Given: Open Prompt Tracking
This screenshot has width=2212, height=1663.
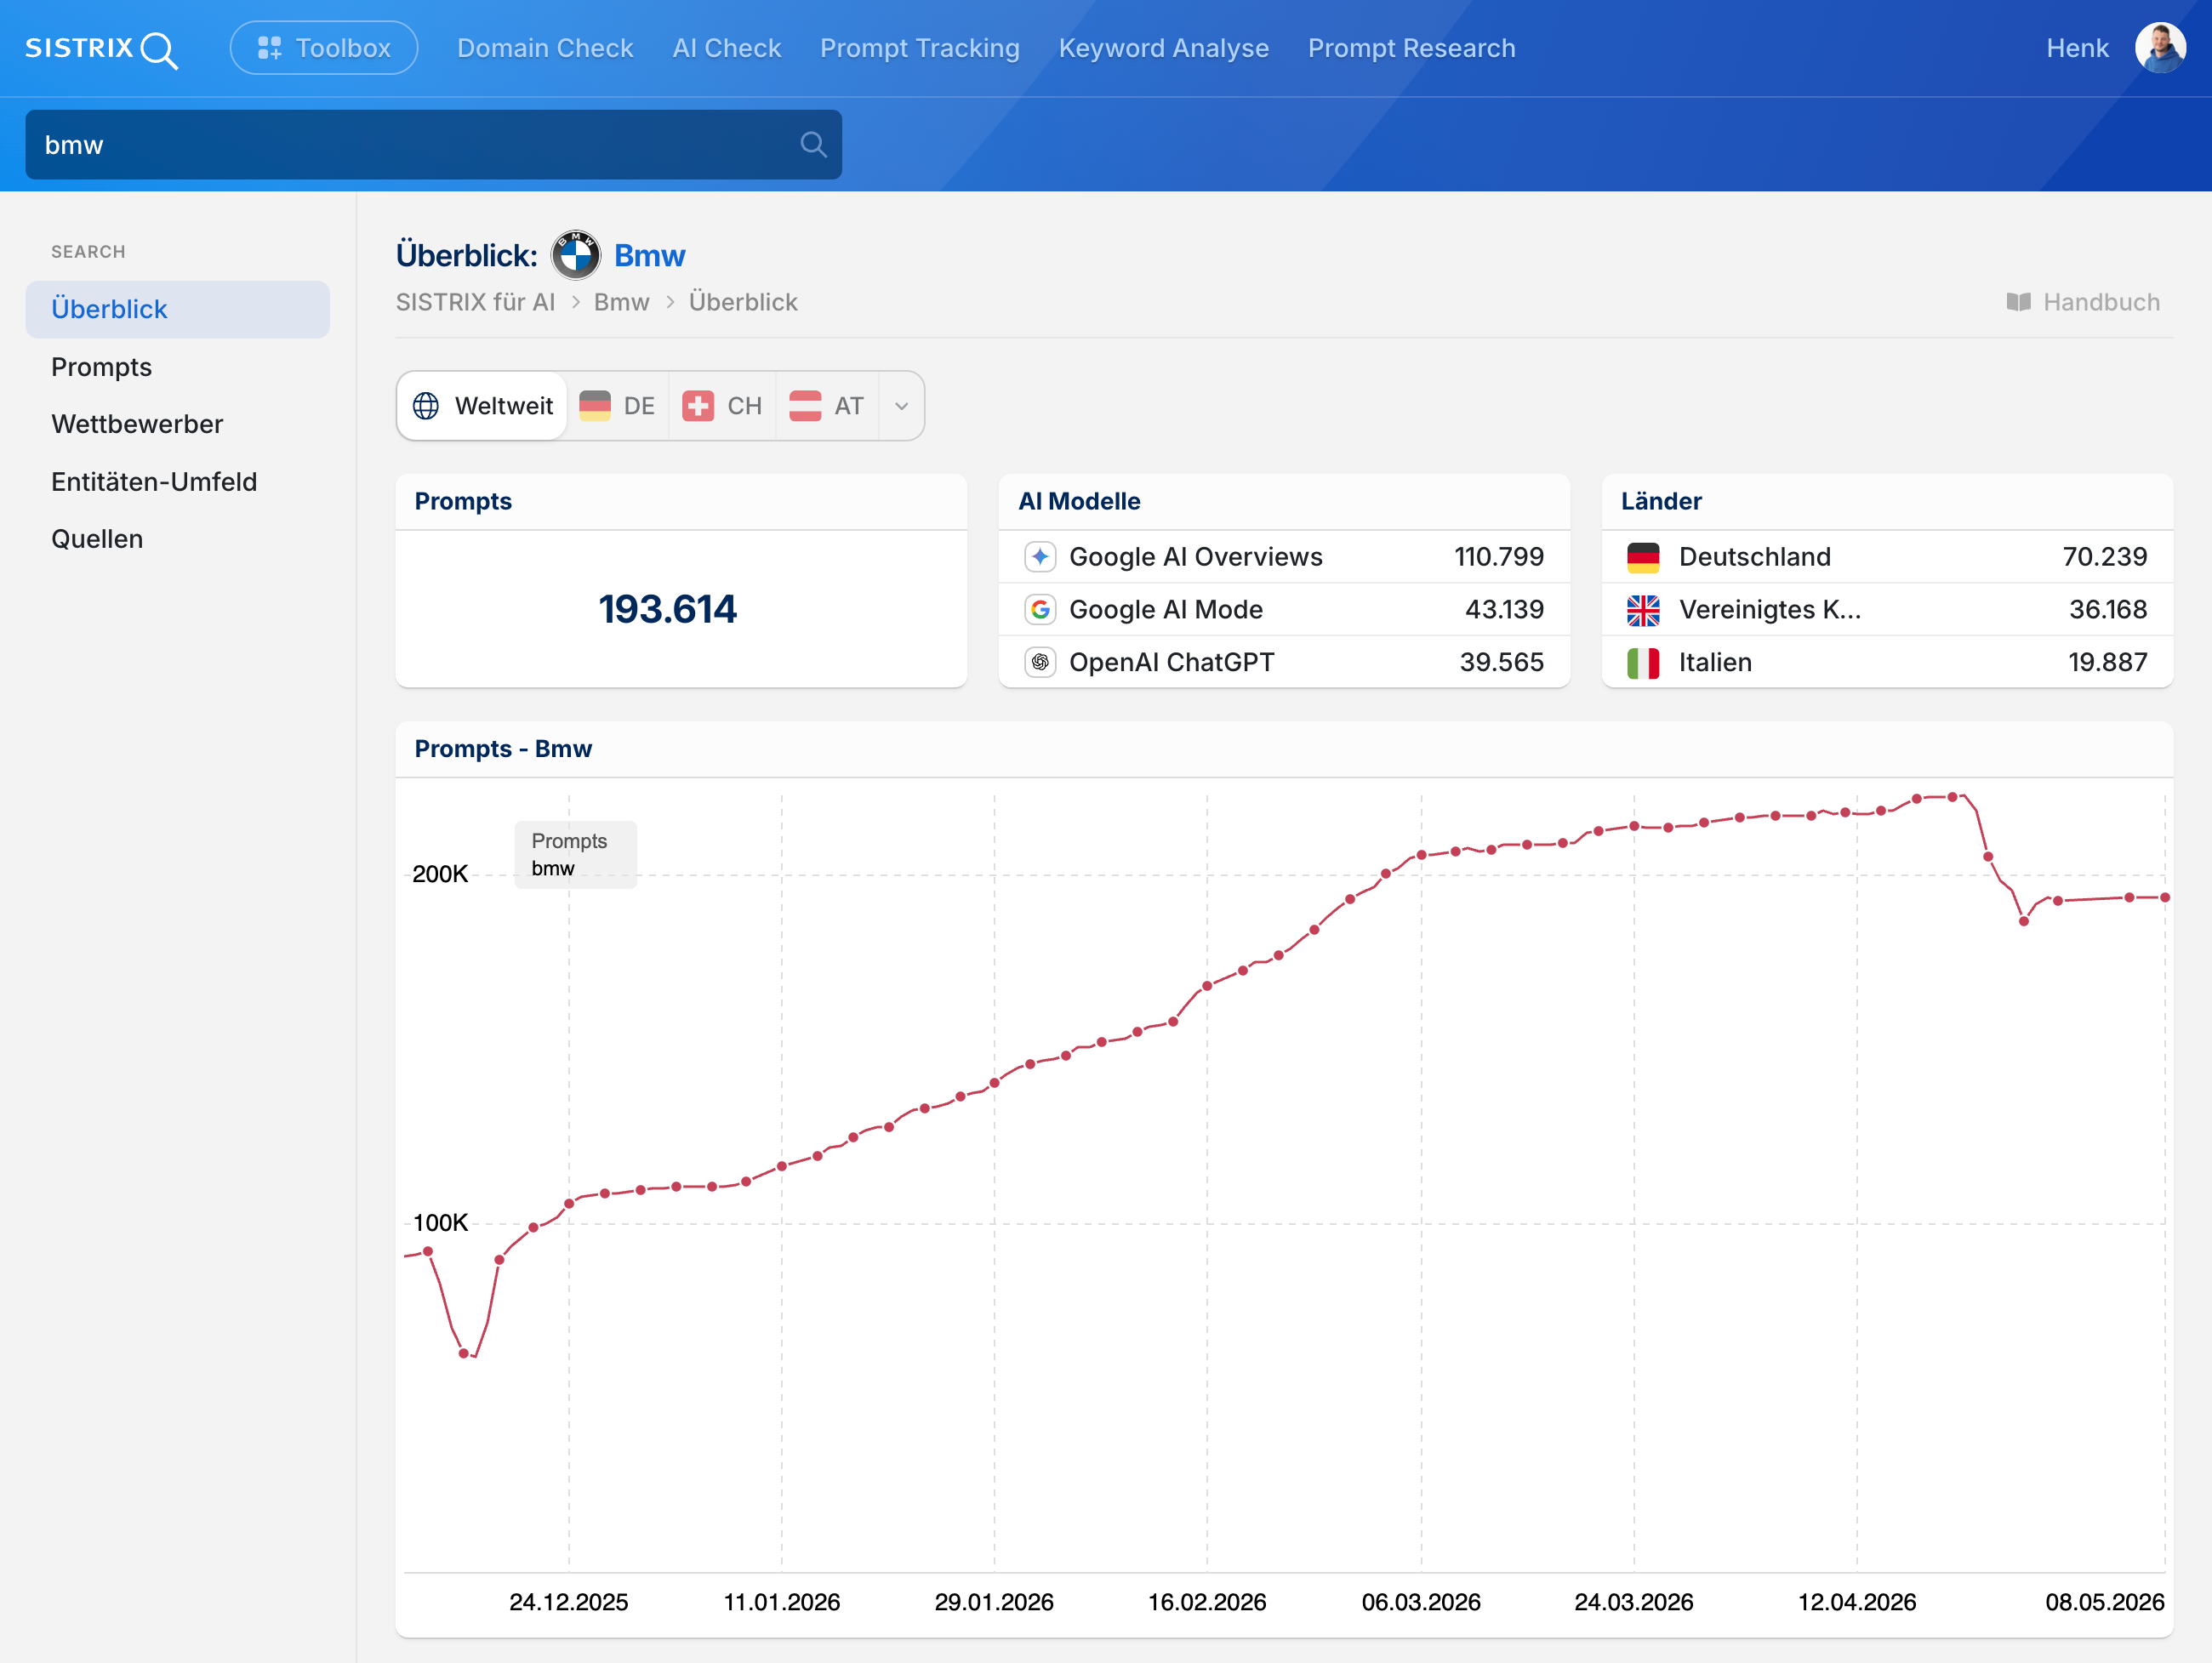Looking at the screenshot, I should [x=919, y=48].
